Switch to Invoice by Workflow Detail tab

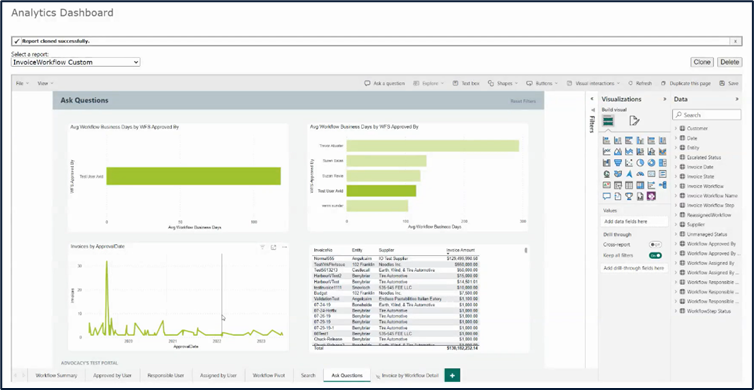pos(407,375)
